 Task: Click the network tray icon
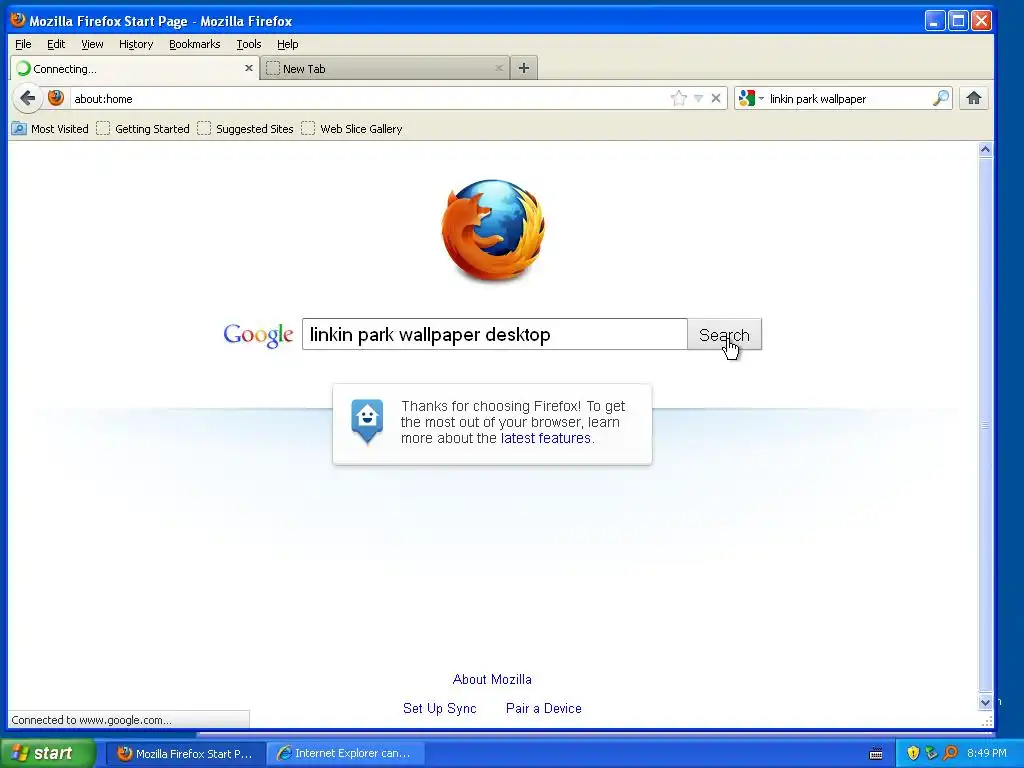(x=931, y=753)
